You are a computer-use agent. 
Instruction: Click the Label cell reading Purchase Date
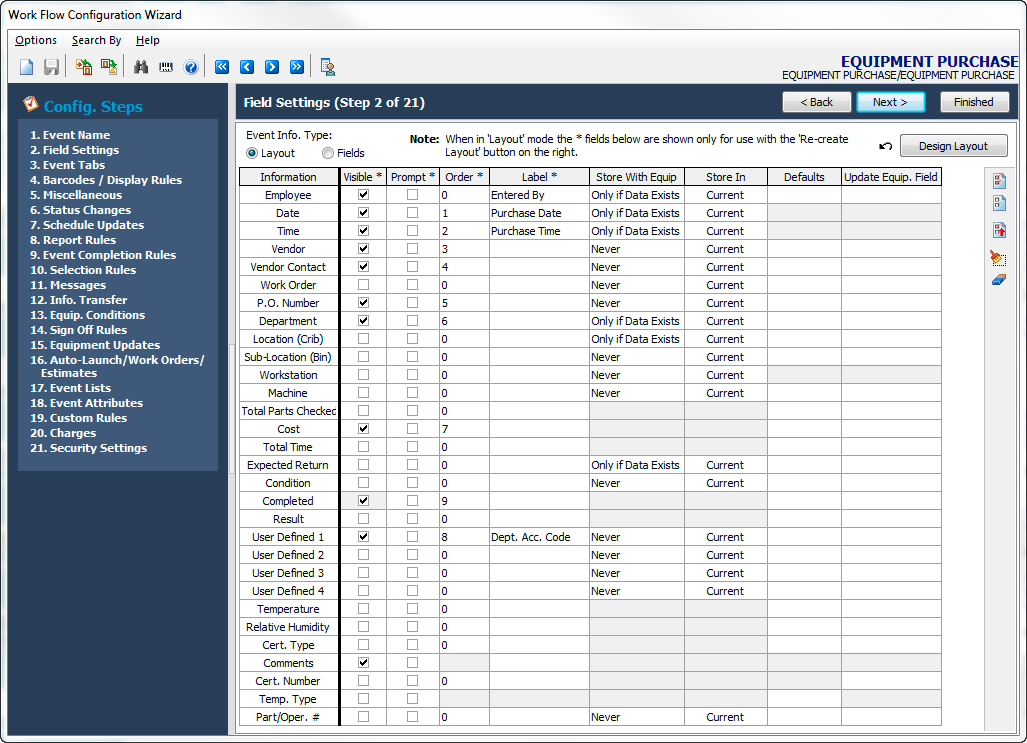[x=539, y=213]
